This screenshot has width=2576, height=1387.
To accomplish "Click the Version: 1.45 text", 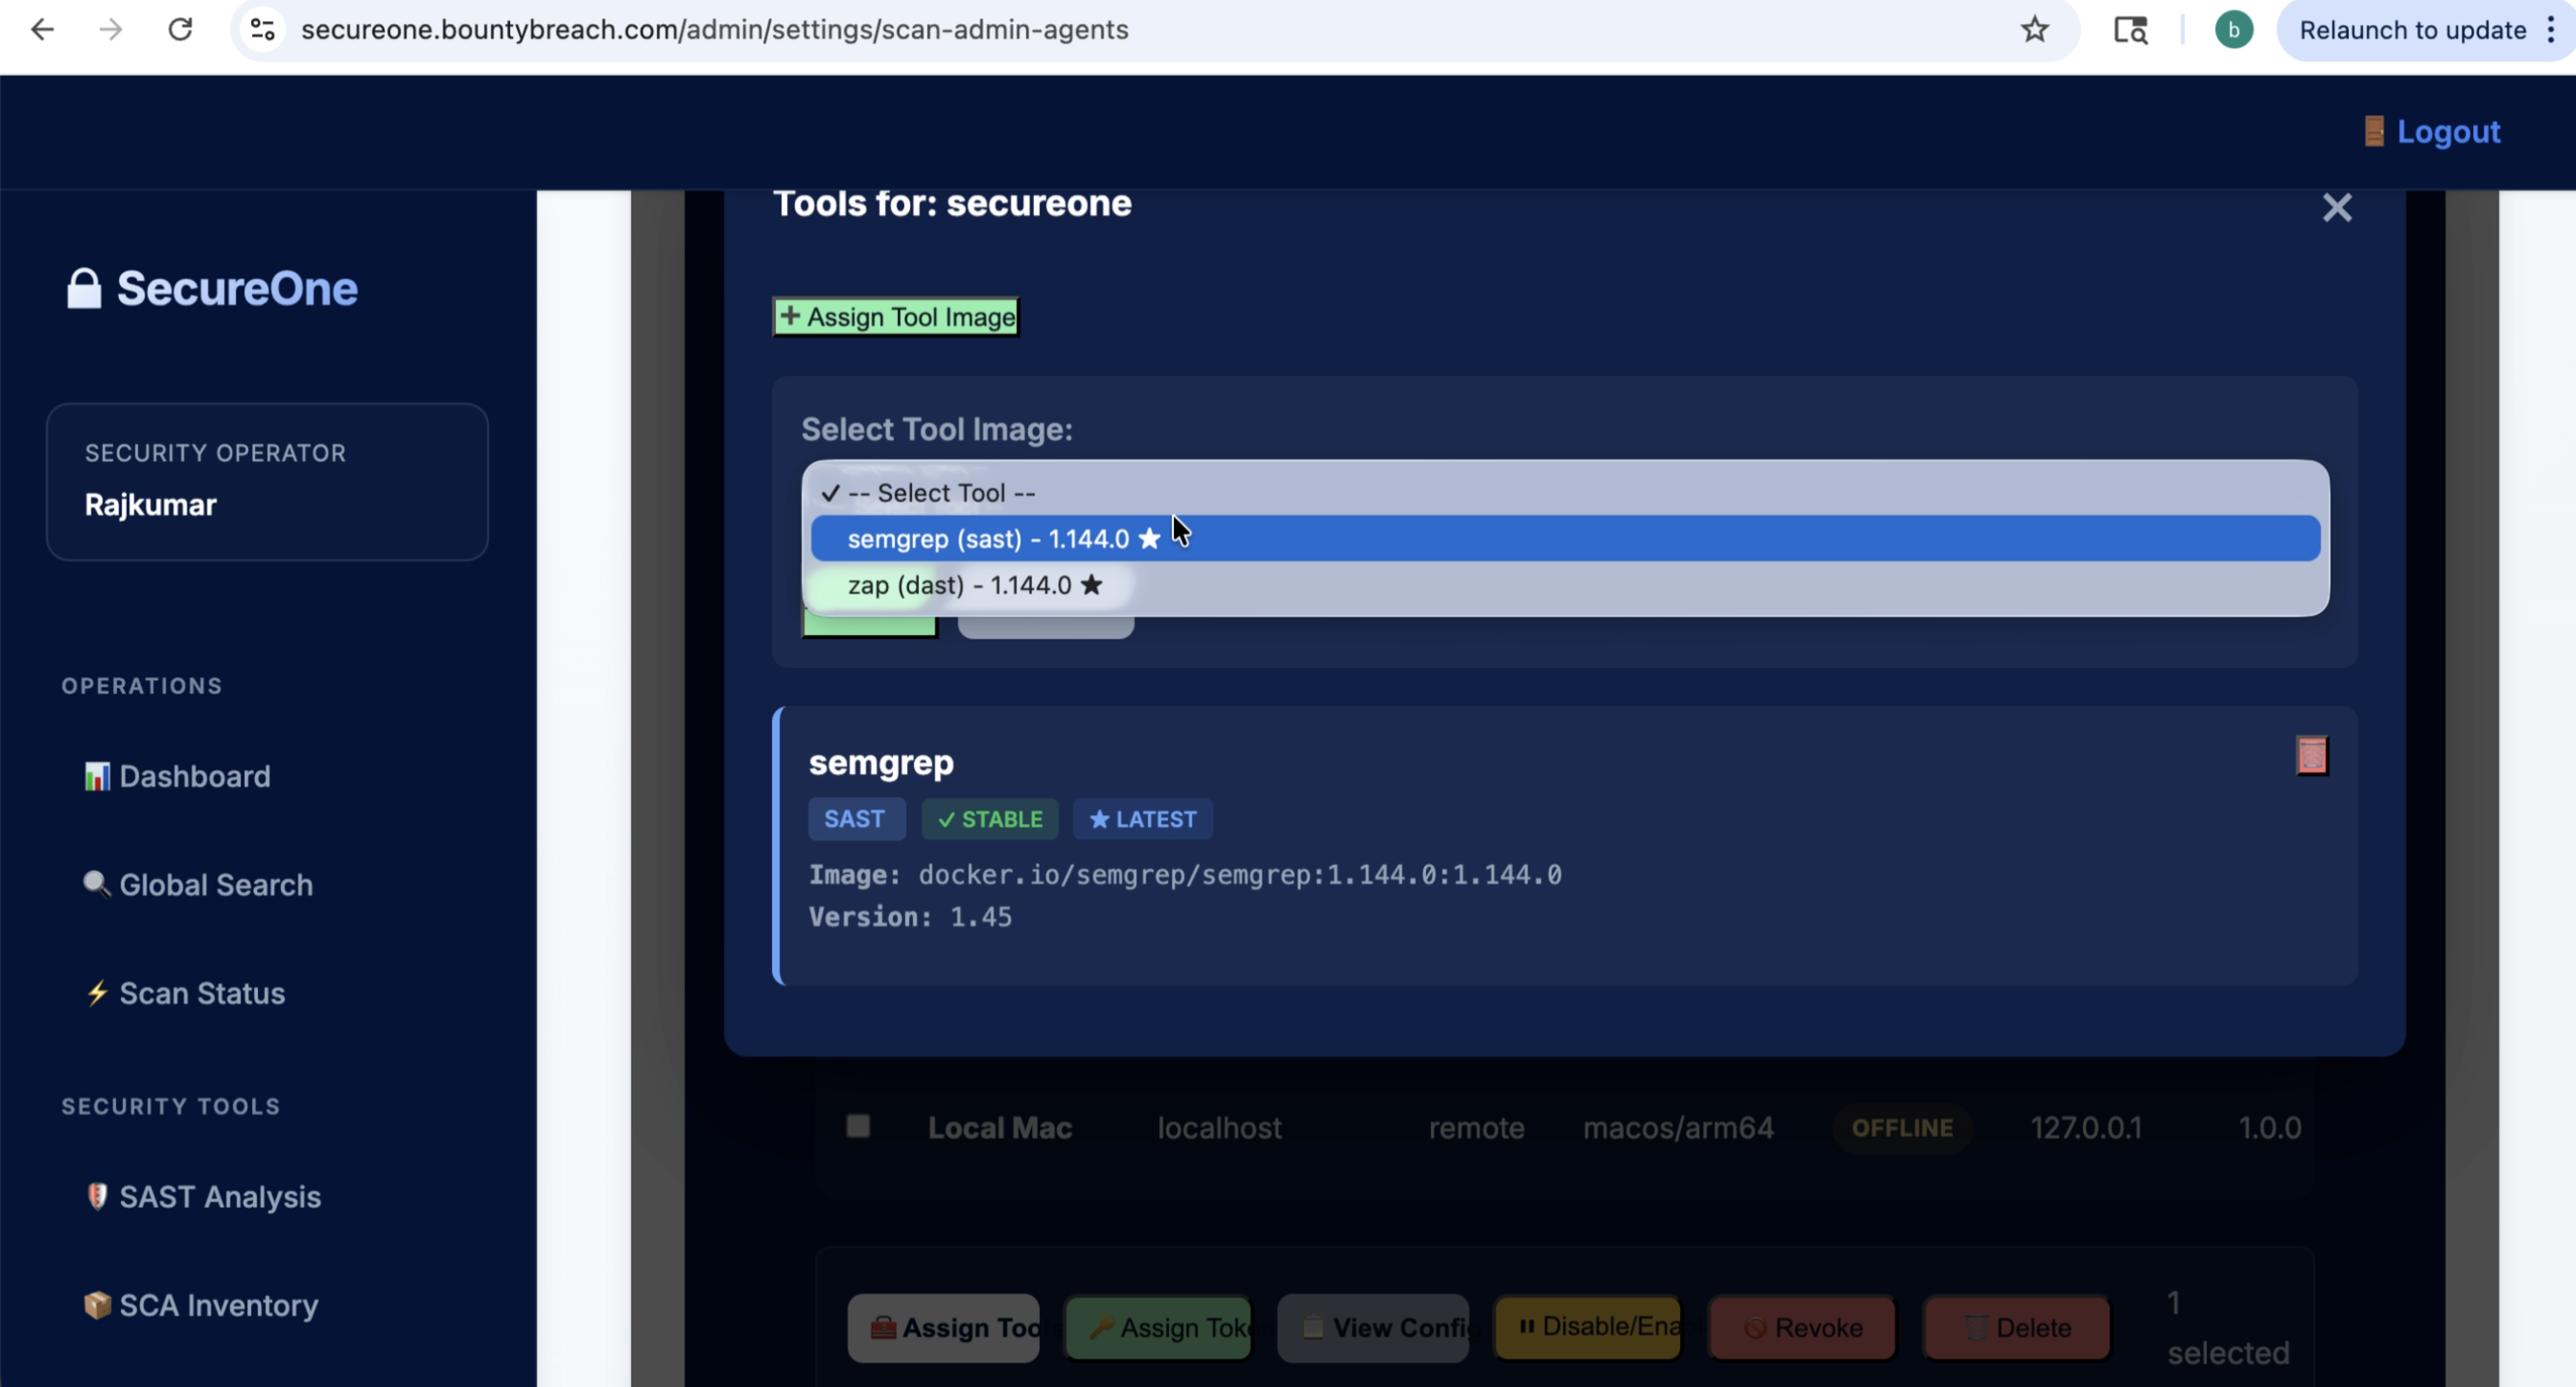I will tap(910, 917).
